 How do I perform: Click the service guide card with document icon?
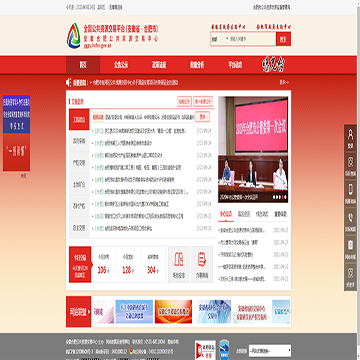(202, 264)
